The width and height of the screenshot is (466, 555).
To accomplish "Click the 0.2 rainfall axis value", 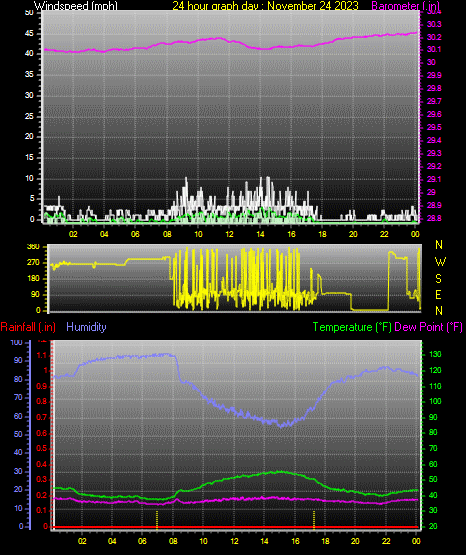I will click(x=42, y=495).
